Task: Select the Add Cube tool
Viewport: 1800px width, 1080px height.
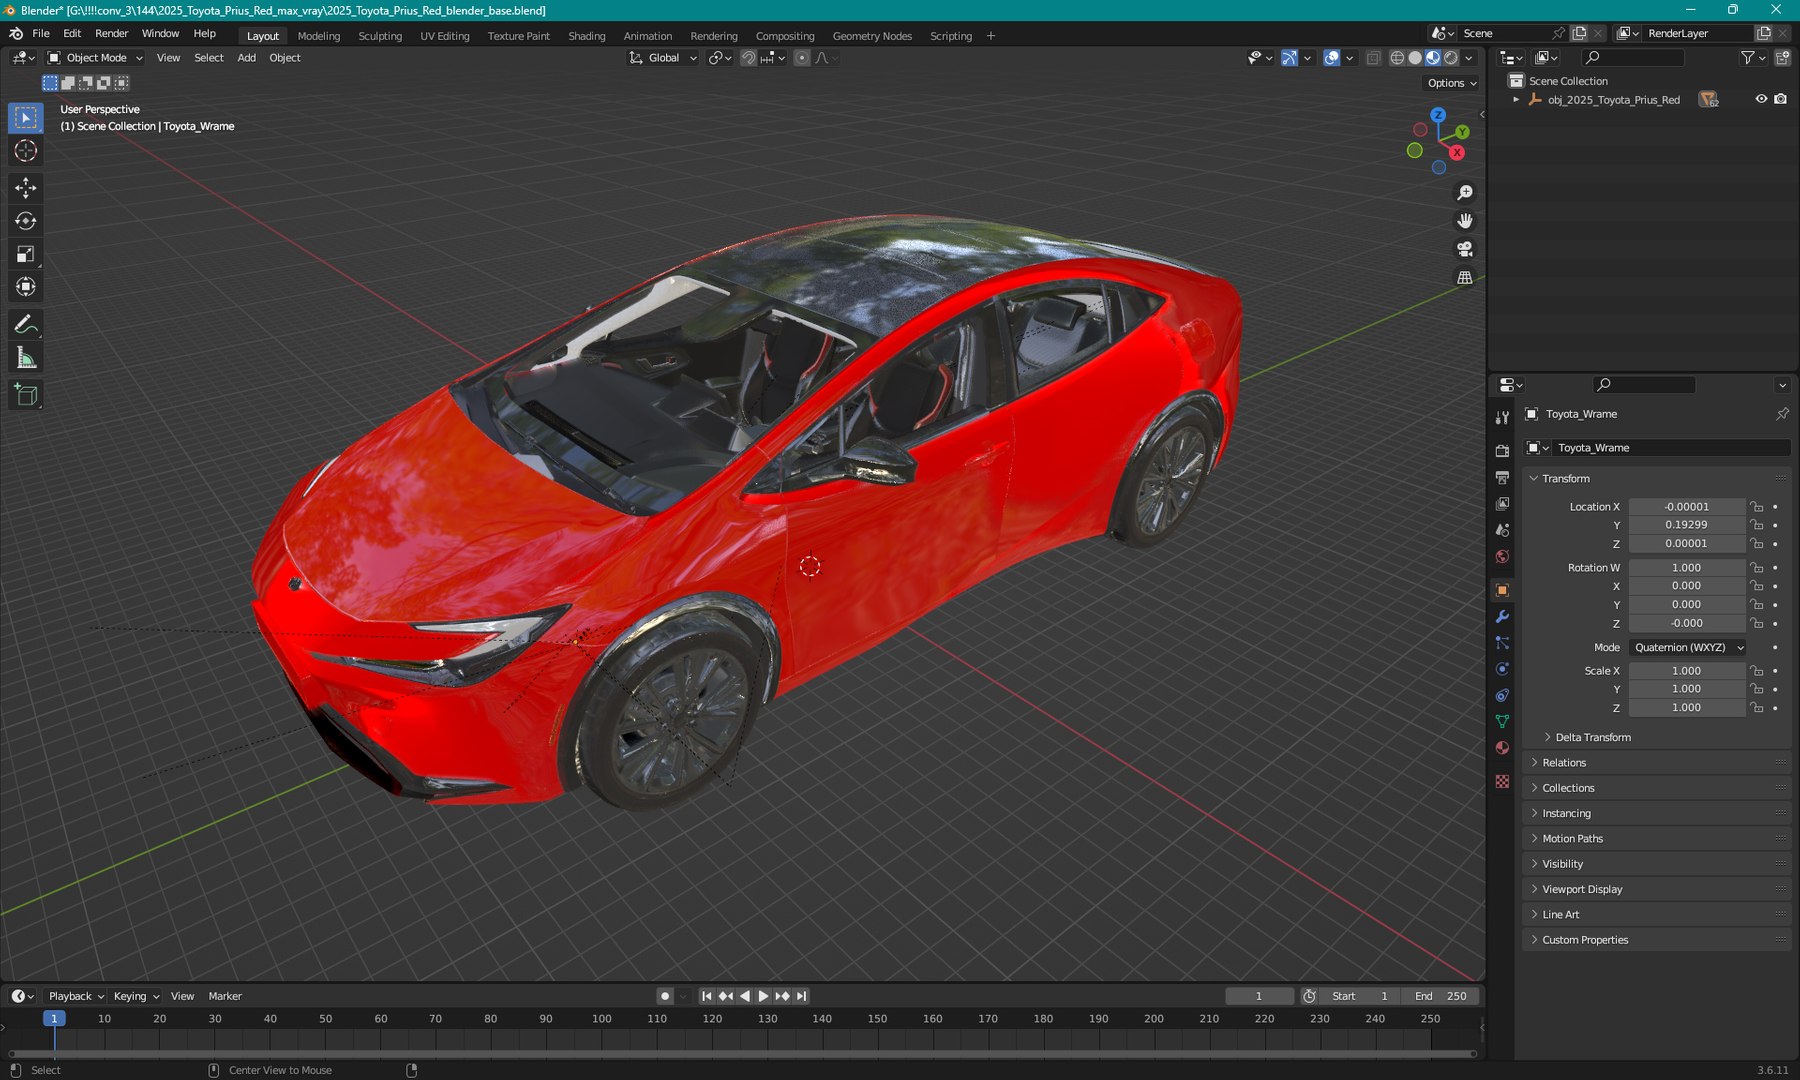Action: [x=26, y=396]
